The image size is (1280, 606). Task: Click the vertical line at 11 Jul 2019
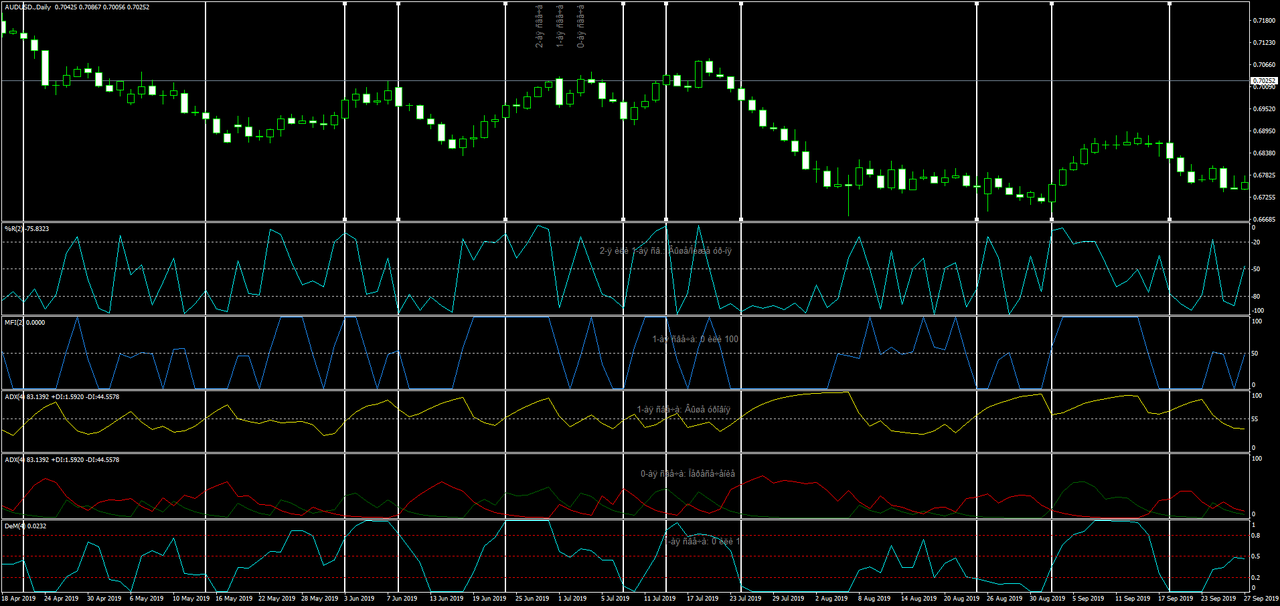pyautogui.click(x=665, y=110)
